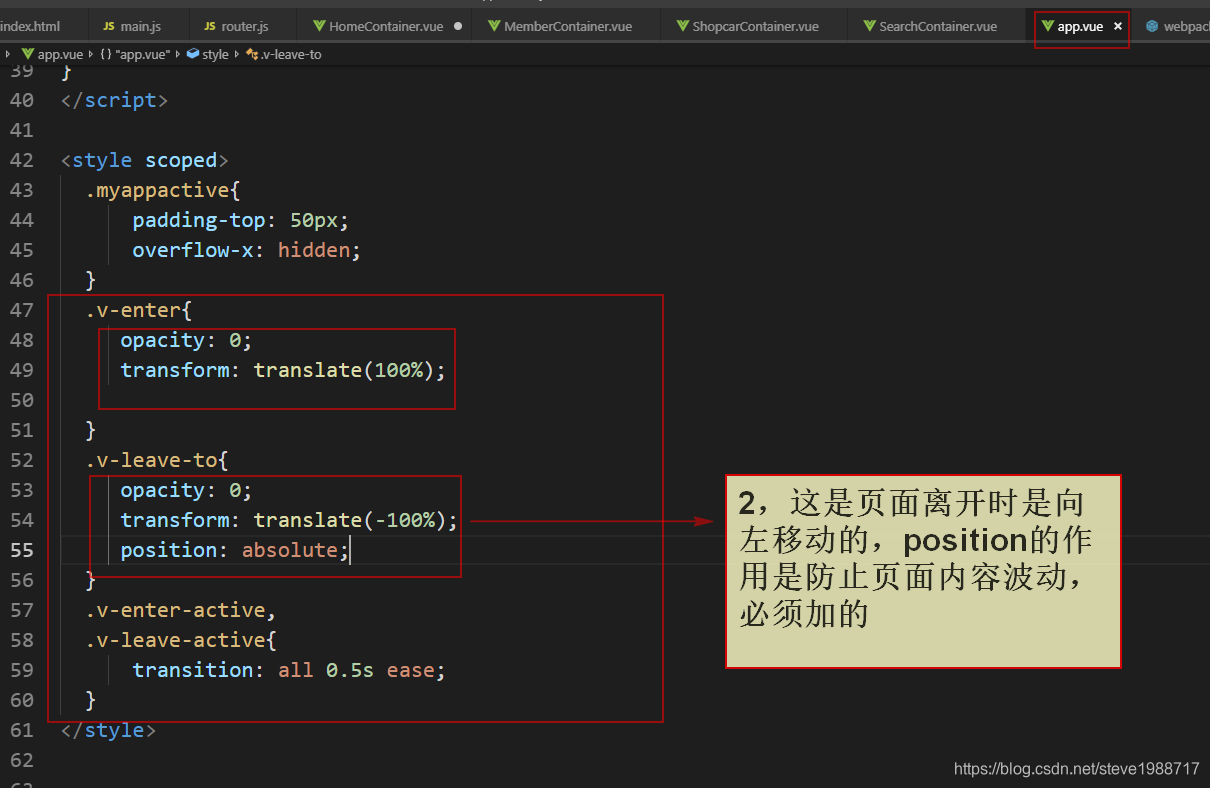The width and height of the screenshot is (1210, 788).
Task: Open the "app.vue" object breadcrumb dropdown
Action: pos(143,54)
